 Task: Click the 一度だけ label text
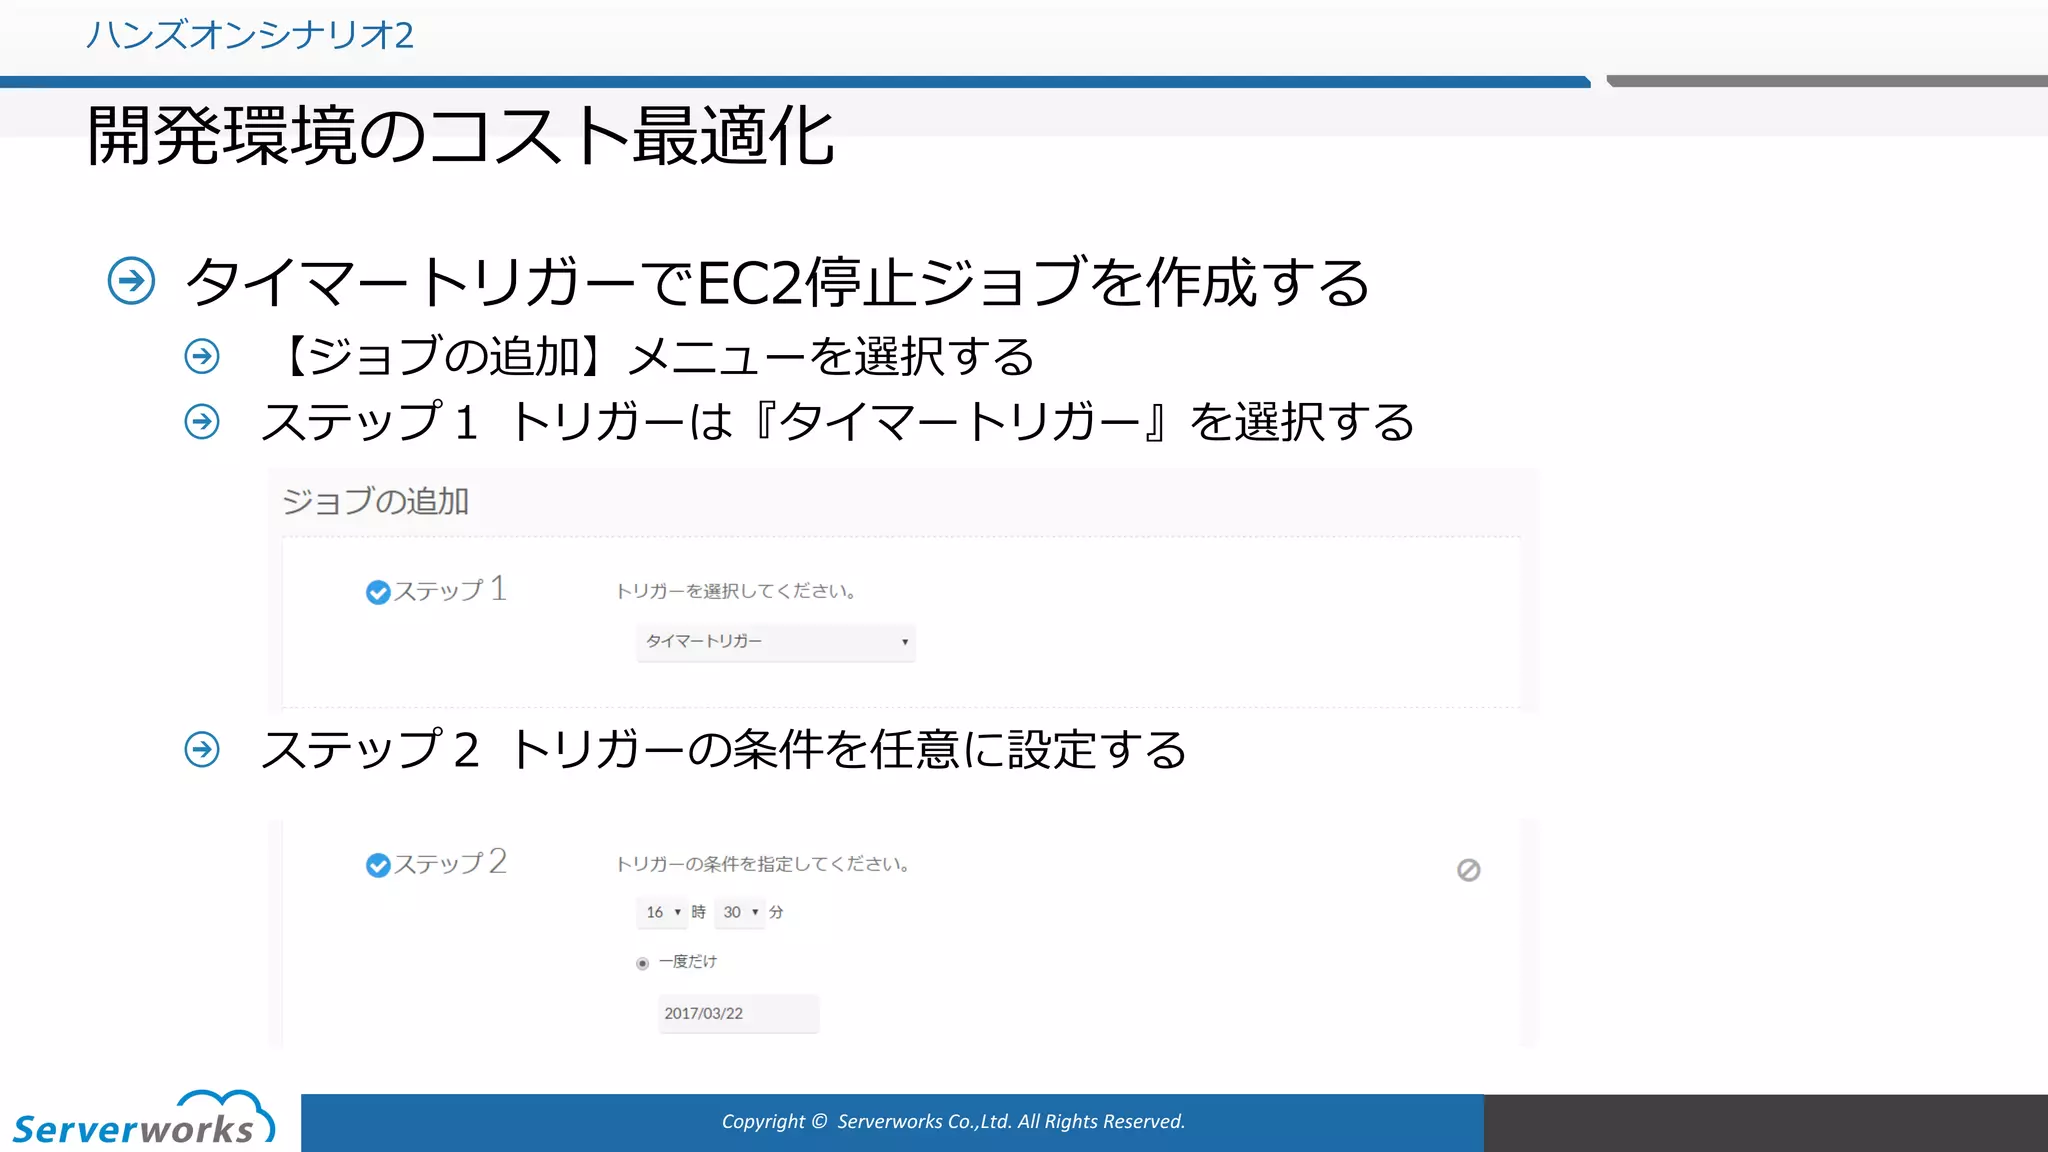tap(688, 961)
